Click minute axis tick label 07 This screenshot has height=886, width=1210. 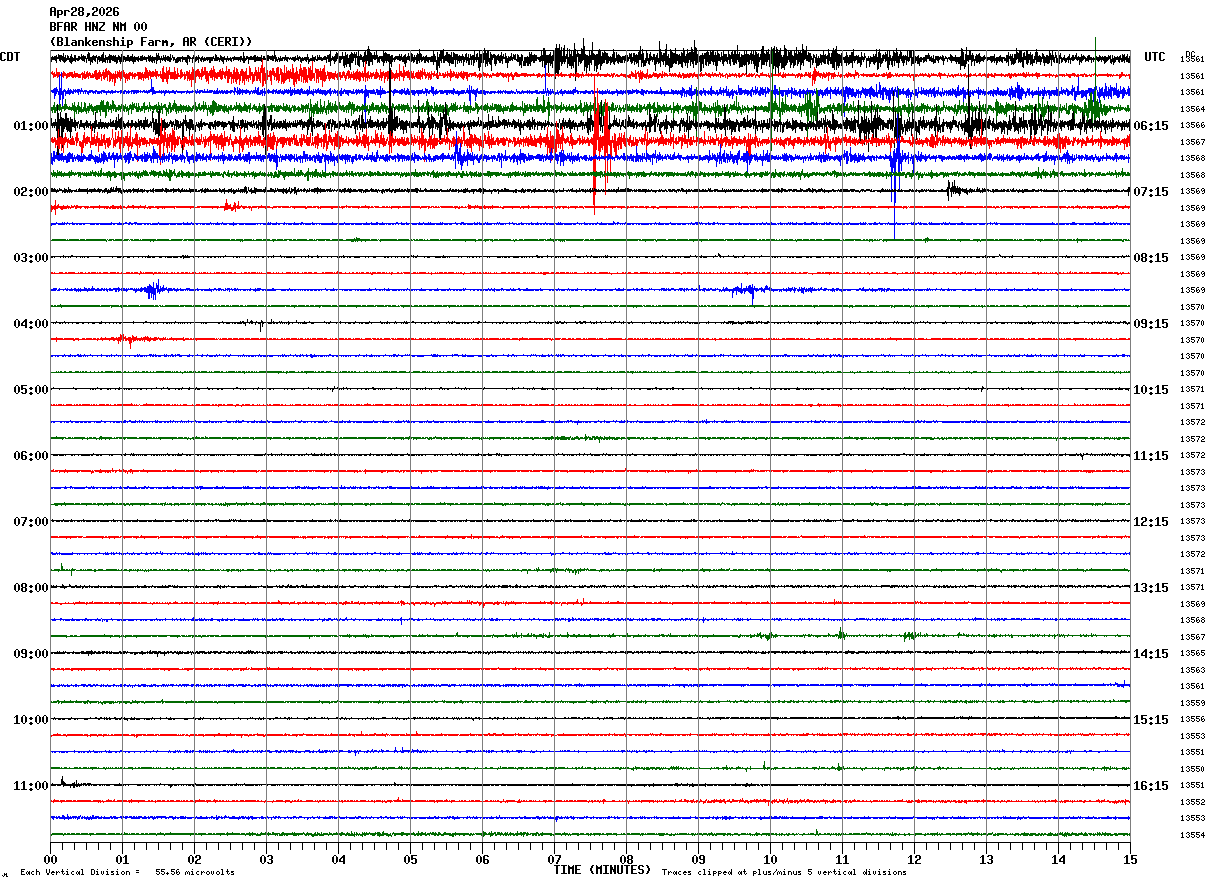[554, 859]
